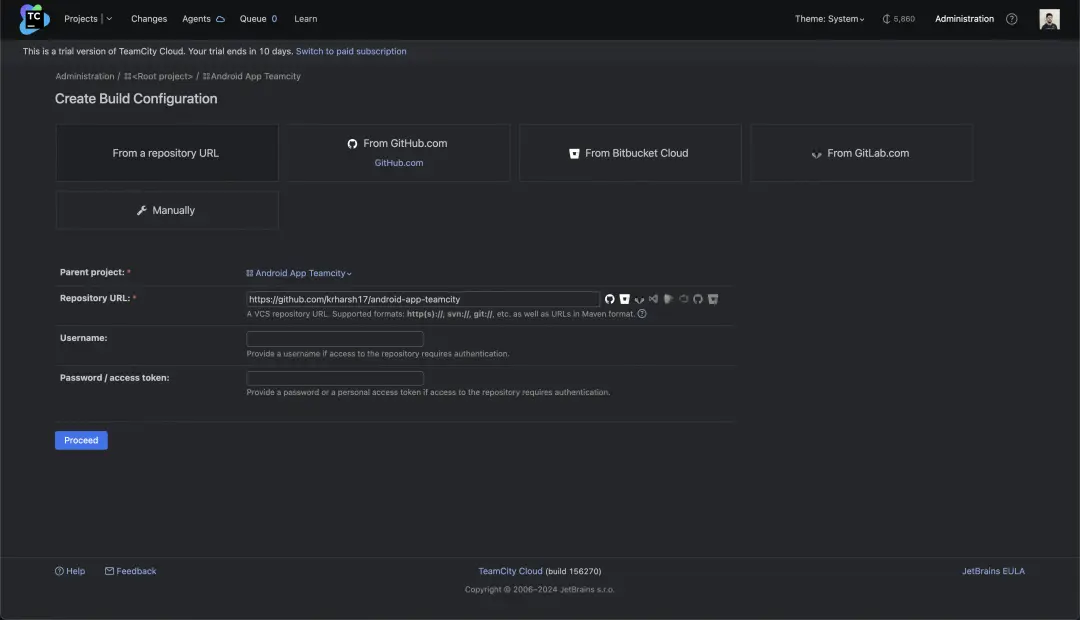Open the user profile avatar
This screenshot has width=1080, height=620.
click(1049, 19)
